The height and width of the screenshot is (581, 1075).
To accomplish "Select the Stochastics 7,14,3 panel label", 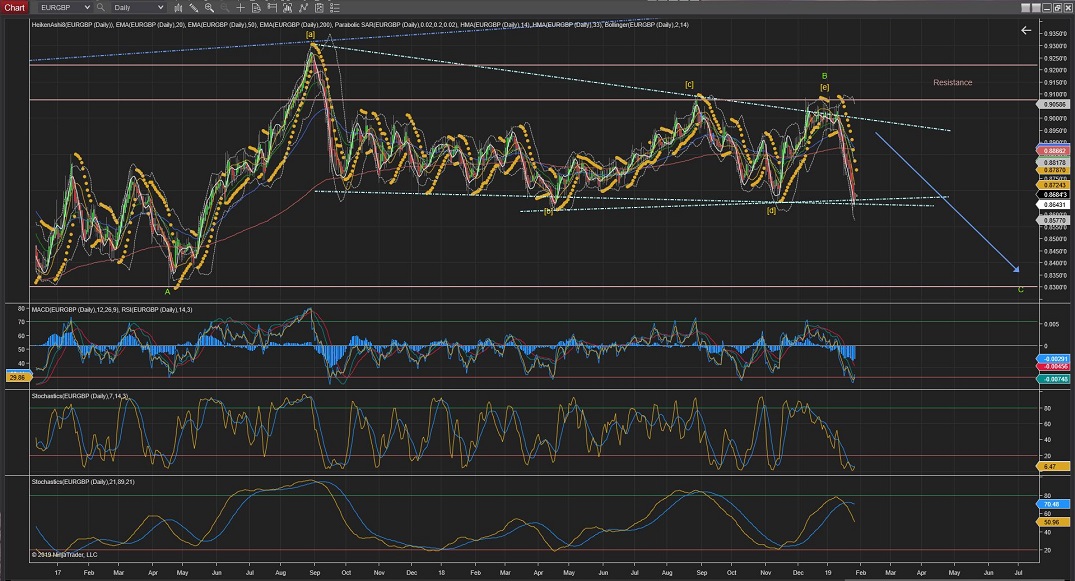I will point(80,396).
